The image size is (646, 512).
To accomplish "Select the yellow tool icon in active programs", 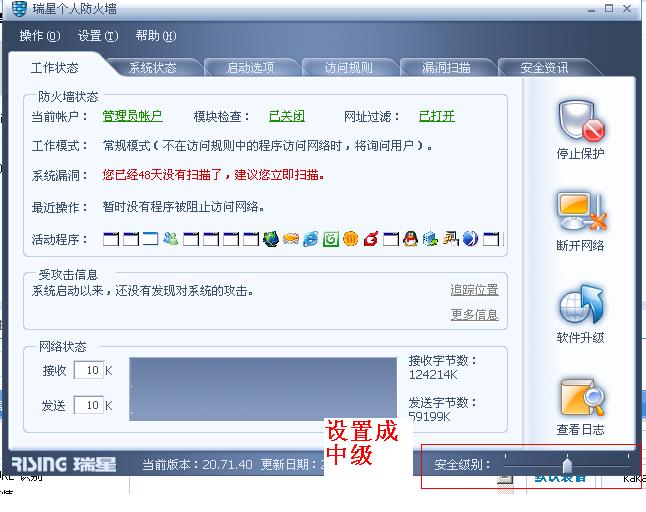I will (x=450, y=239).
